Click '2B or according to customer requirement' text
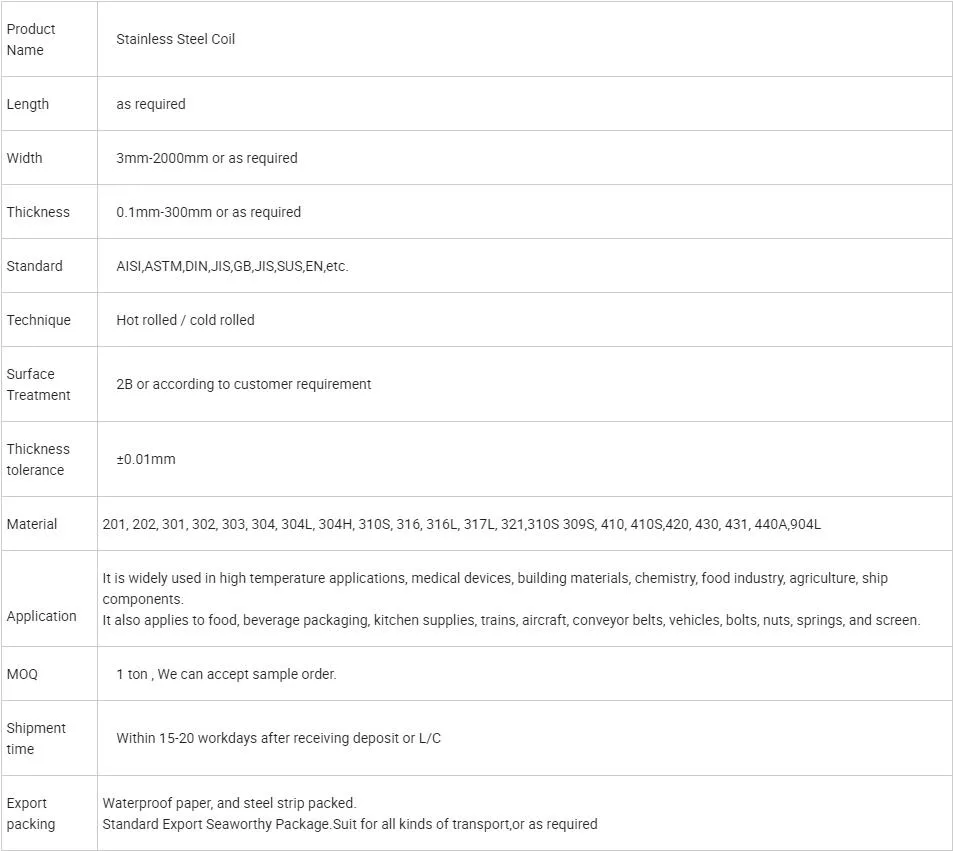Image resolution: width=953 pixels, height=851 pixels. pyautogui.click(x=243, y=384)
